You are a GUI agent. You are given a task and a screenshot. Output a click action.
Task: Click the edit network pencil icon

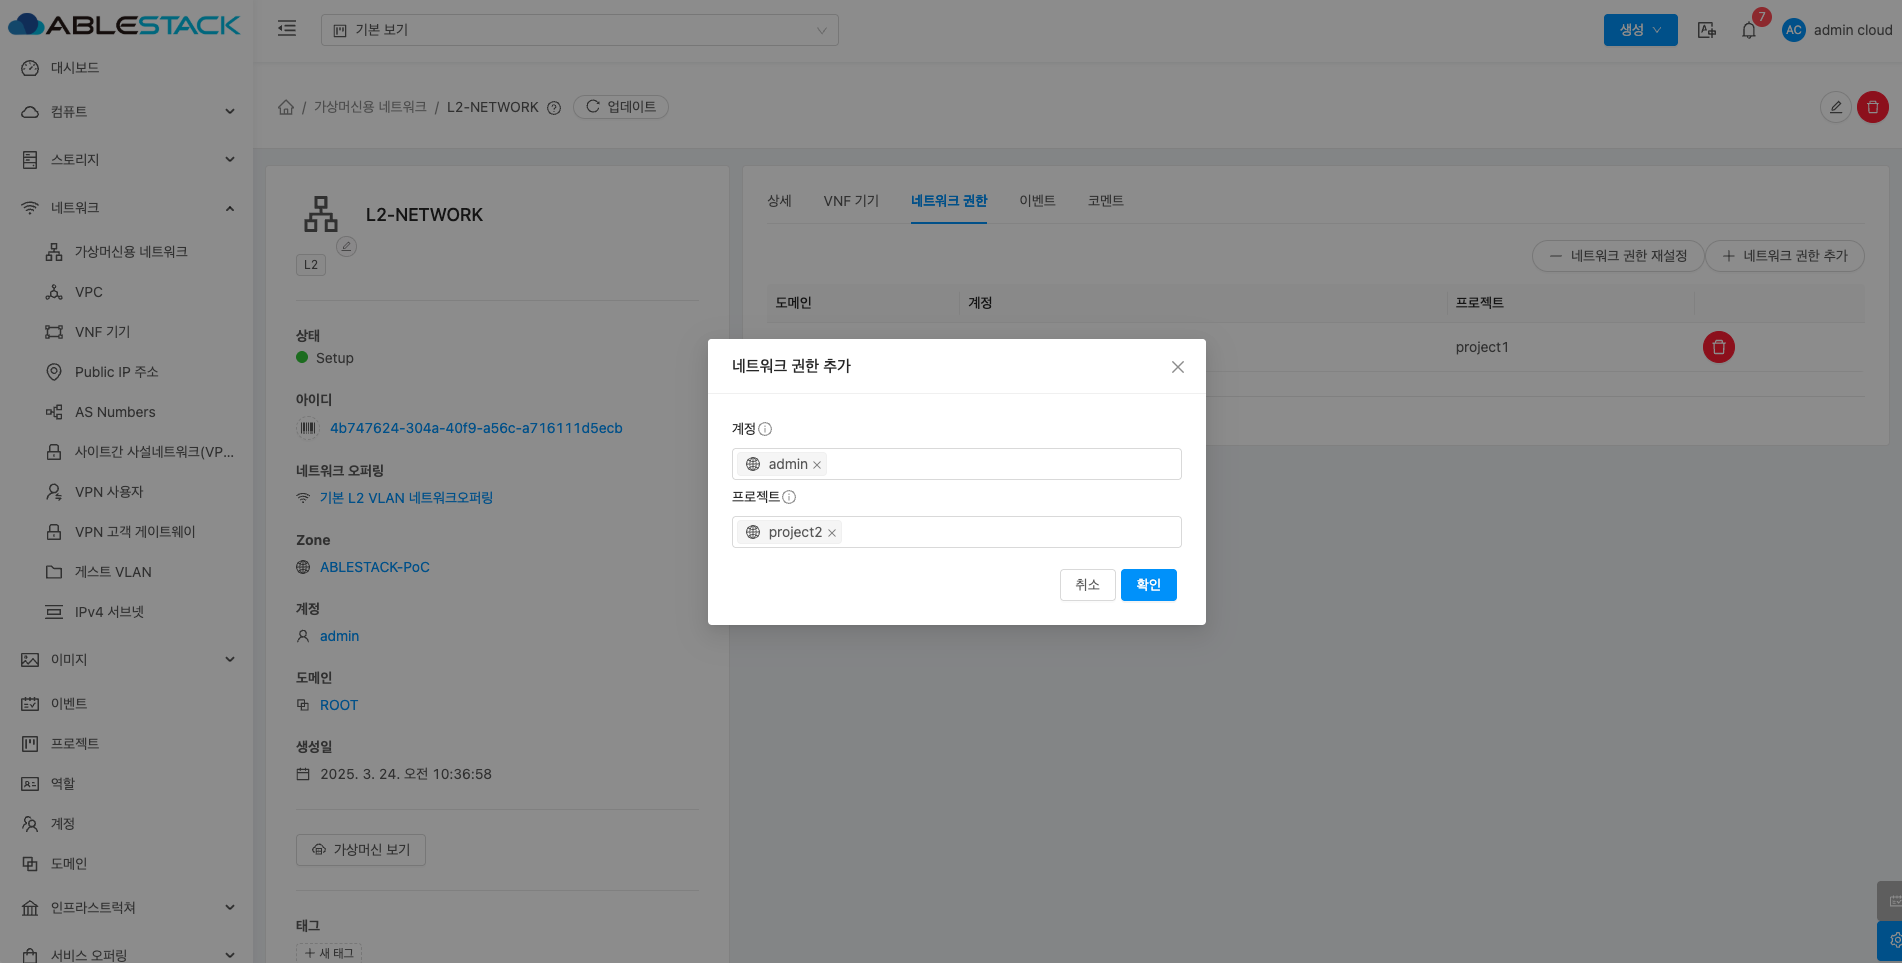coord(1835,107)
